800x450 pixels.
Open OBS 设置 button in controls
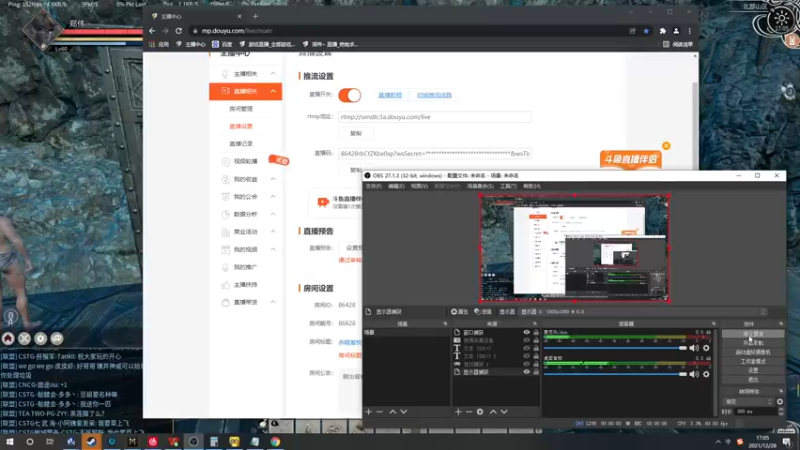[x=753, y=370]
